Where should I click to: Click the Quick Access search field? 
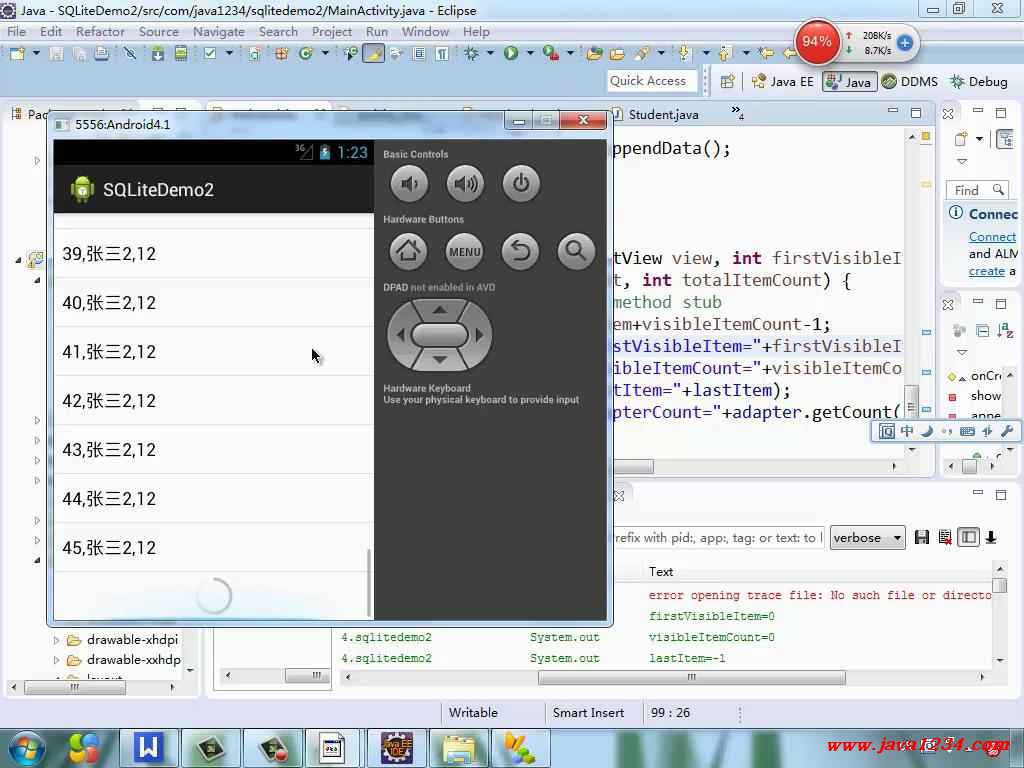651,81
